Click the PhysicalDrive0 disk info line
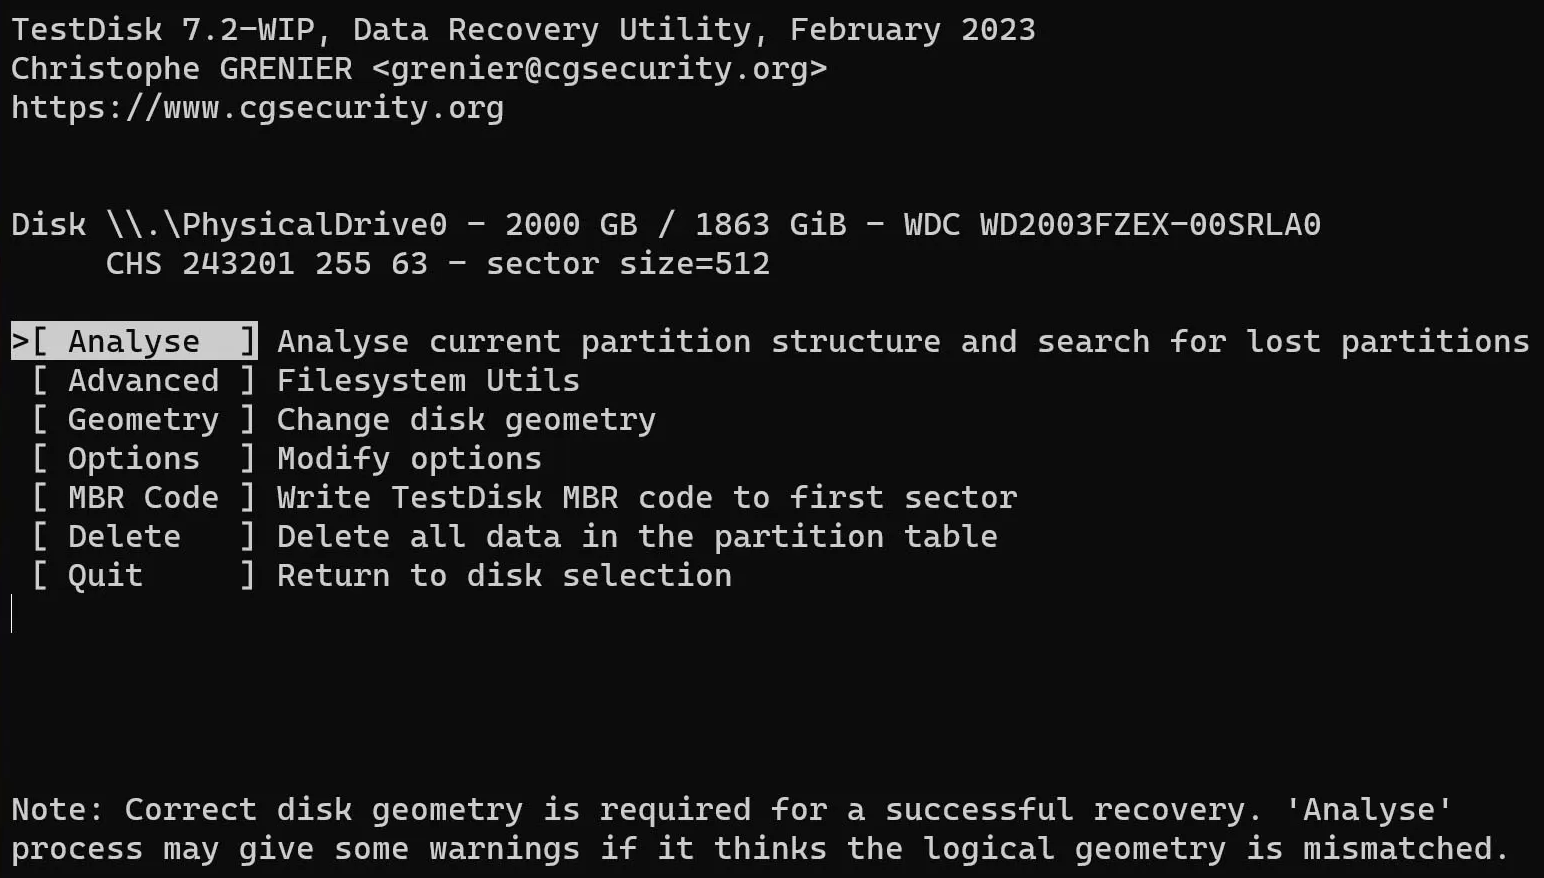1544x878 pixels. click(x=666, y=224)
